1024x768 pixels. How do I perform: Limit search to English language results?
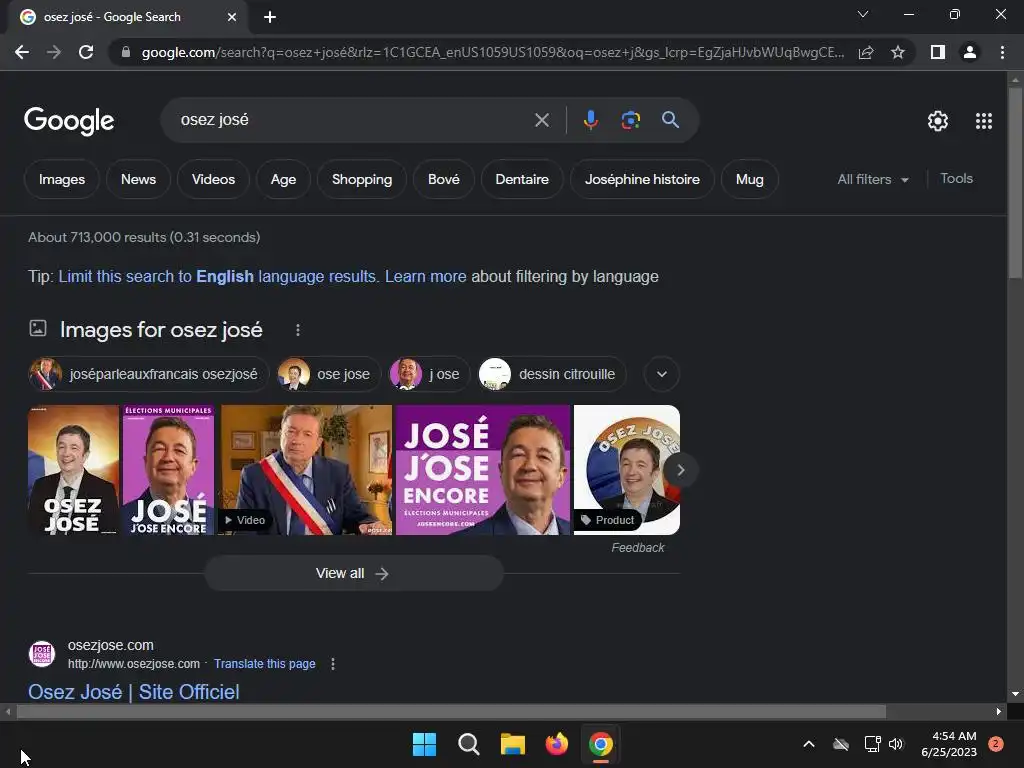click(x=217, y=276)
